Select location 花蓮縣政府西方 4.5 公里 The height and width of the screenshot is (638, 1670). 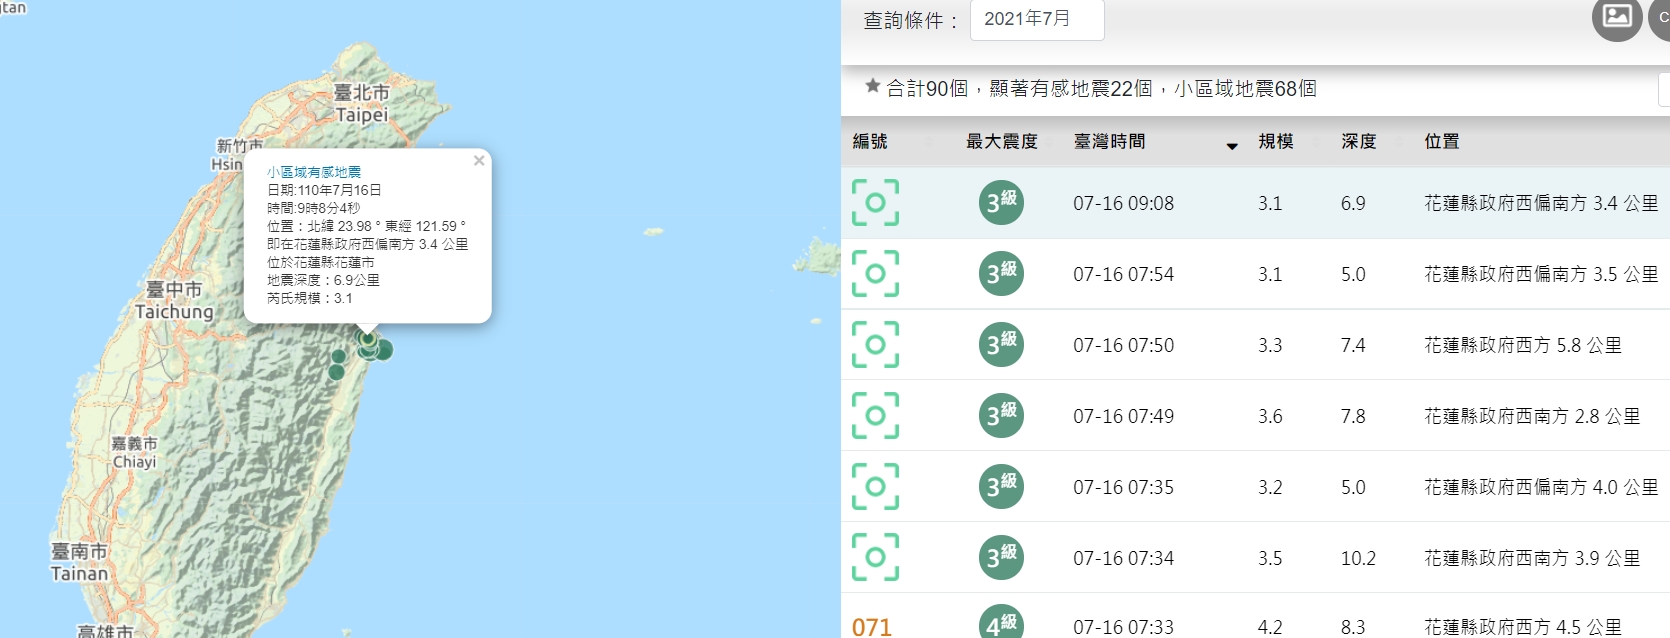click(x=1523, y=627)
